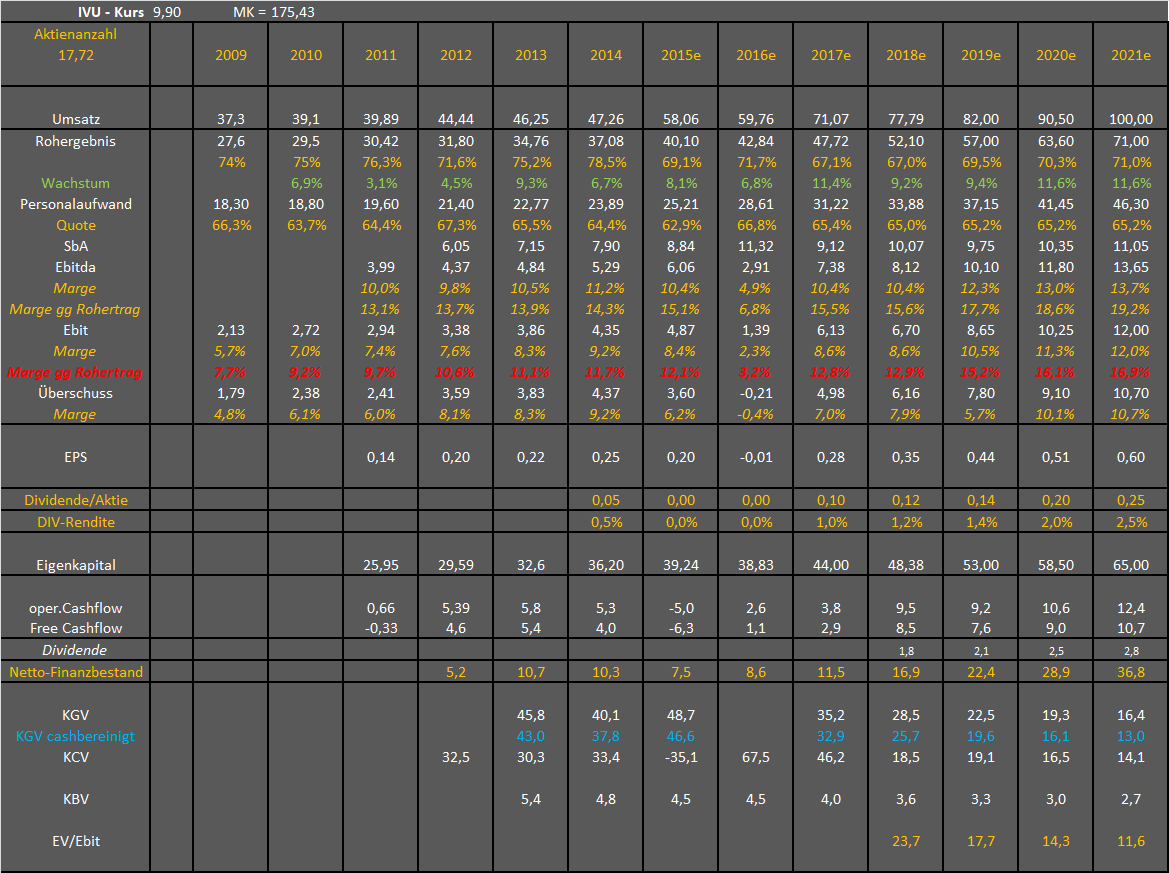Click the "DIV-Rendite" row label

tap(75, 522)
